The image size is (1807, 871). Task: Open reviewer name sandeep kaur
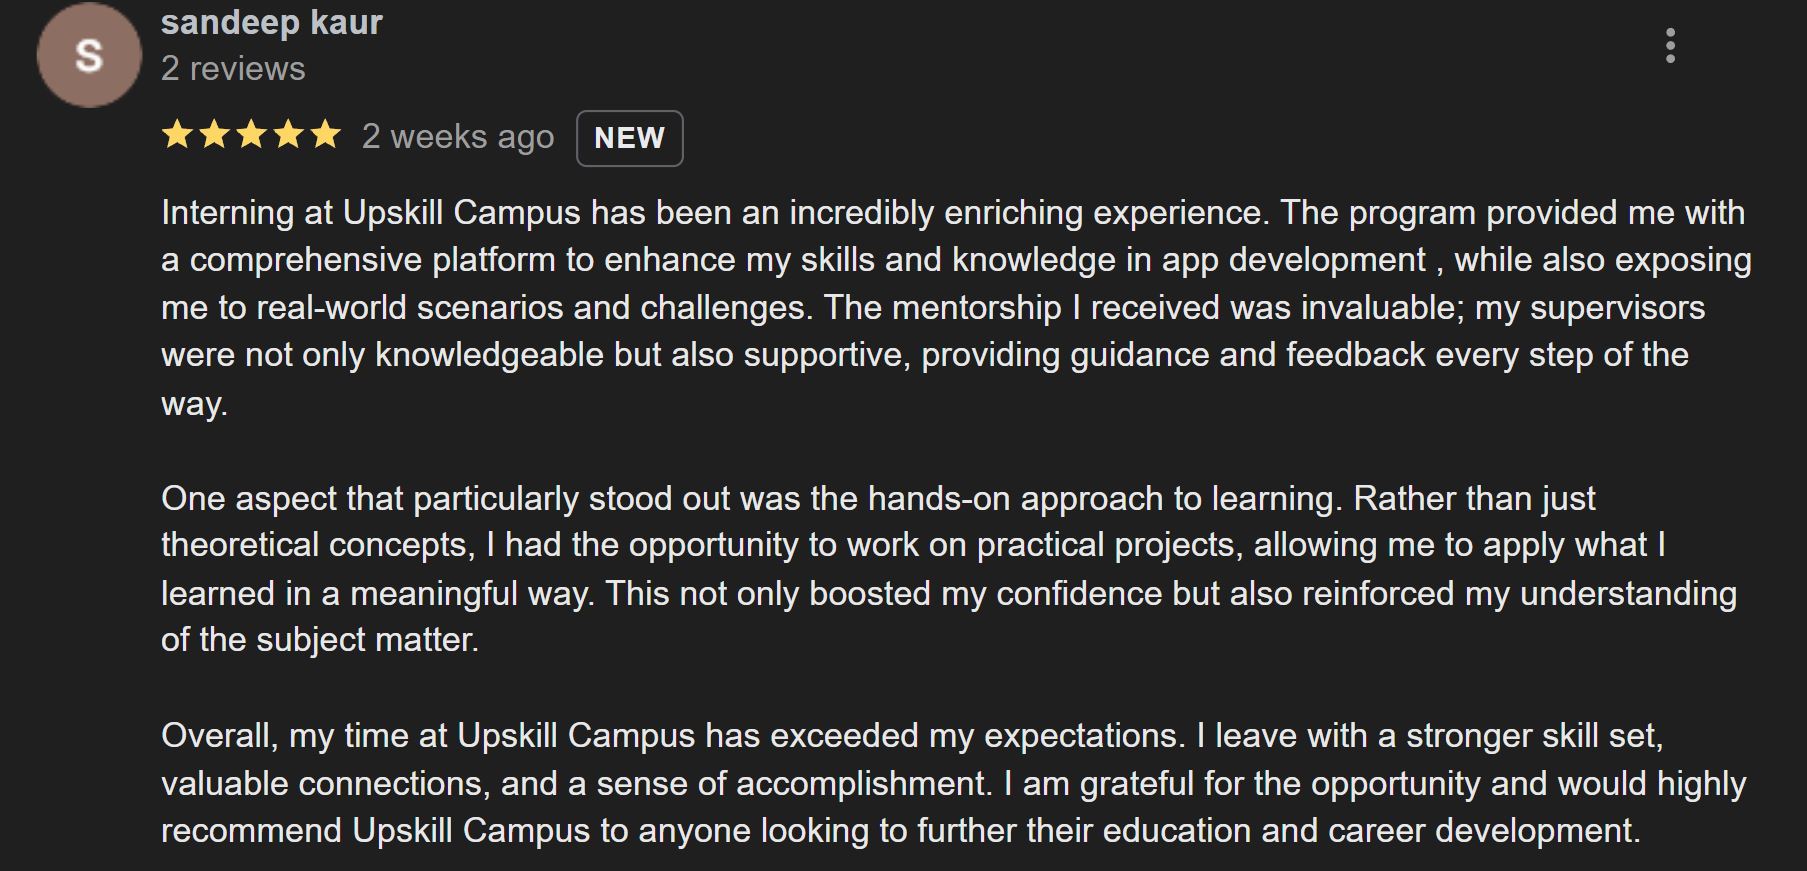click(272, 22)
